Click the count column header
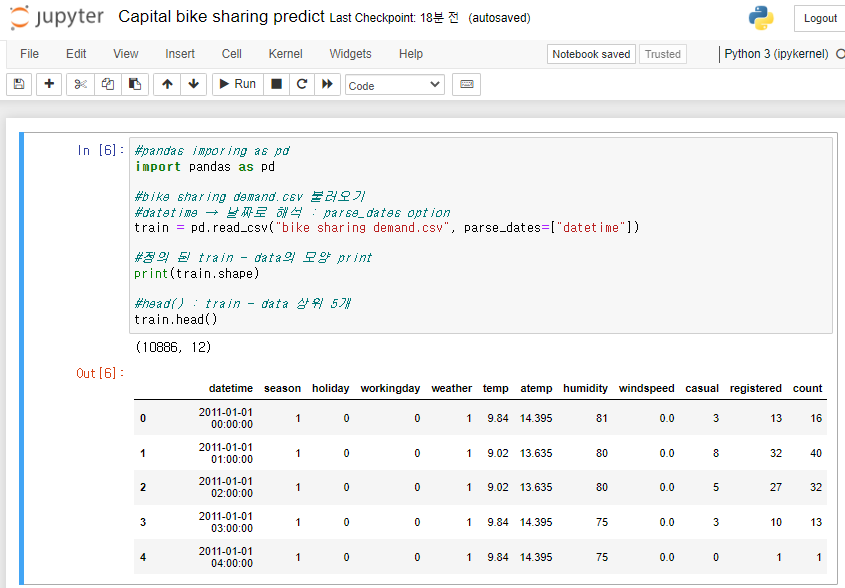 807,388
